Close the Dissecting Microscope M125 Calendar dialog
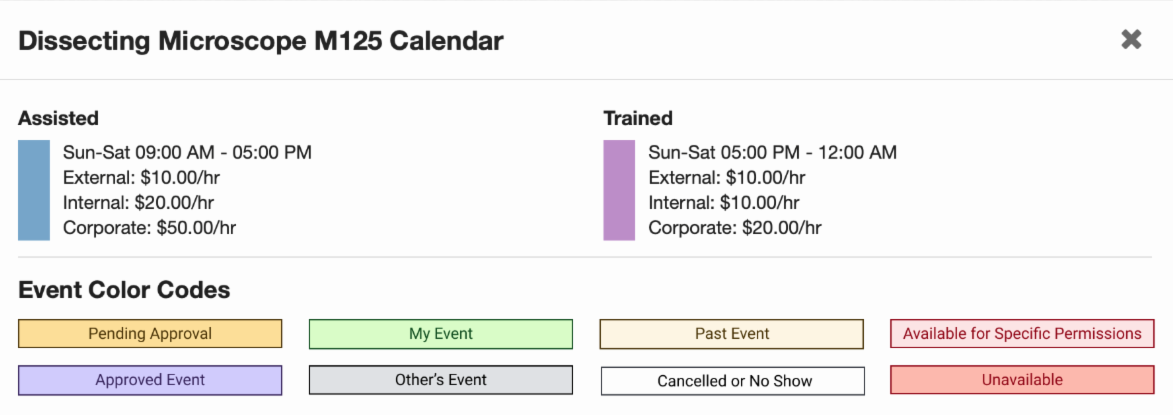The height and width of the screenshot is (415, 1173). (x=1131, y=39)
